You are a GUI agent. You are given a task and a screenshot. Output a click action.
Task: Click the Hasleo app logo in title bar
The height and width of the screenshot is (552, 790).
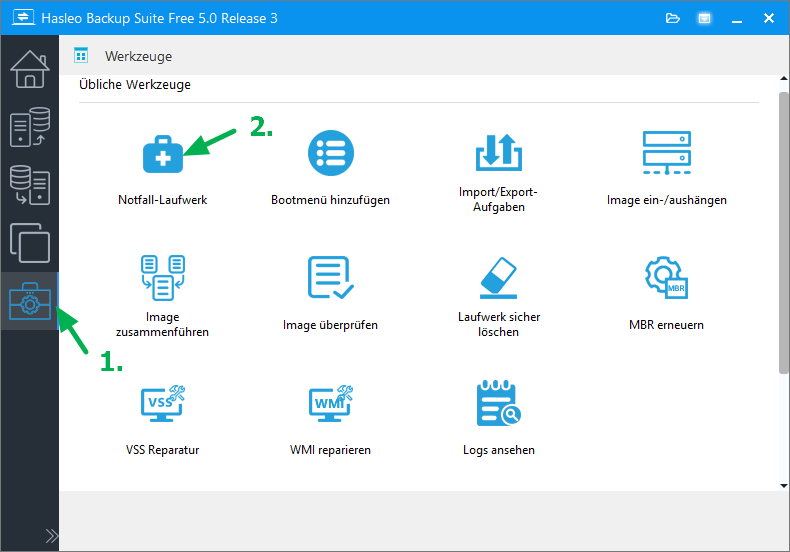tap(23, 17)
